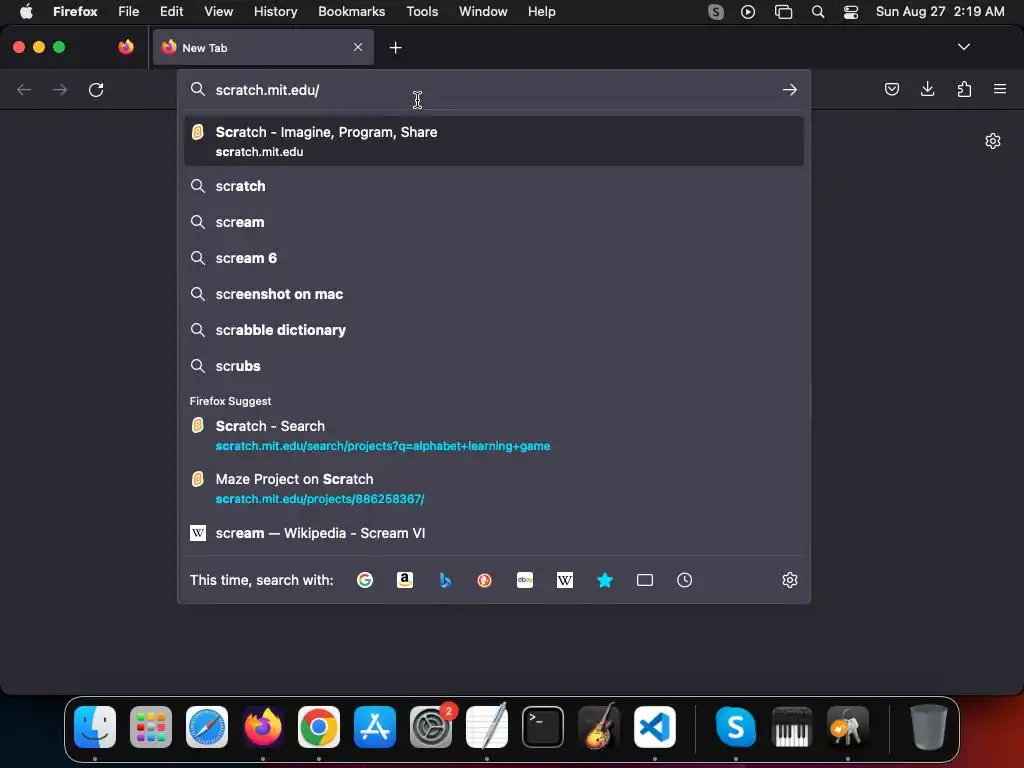Click the play-circle menu bar icon
1024x768 pixels.
748,12
